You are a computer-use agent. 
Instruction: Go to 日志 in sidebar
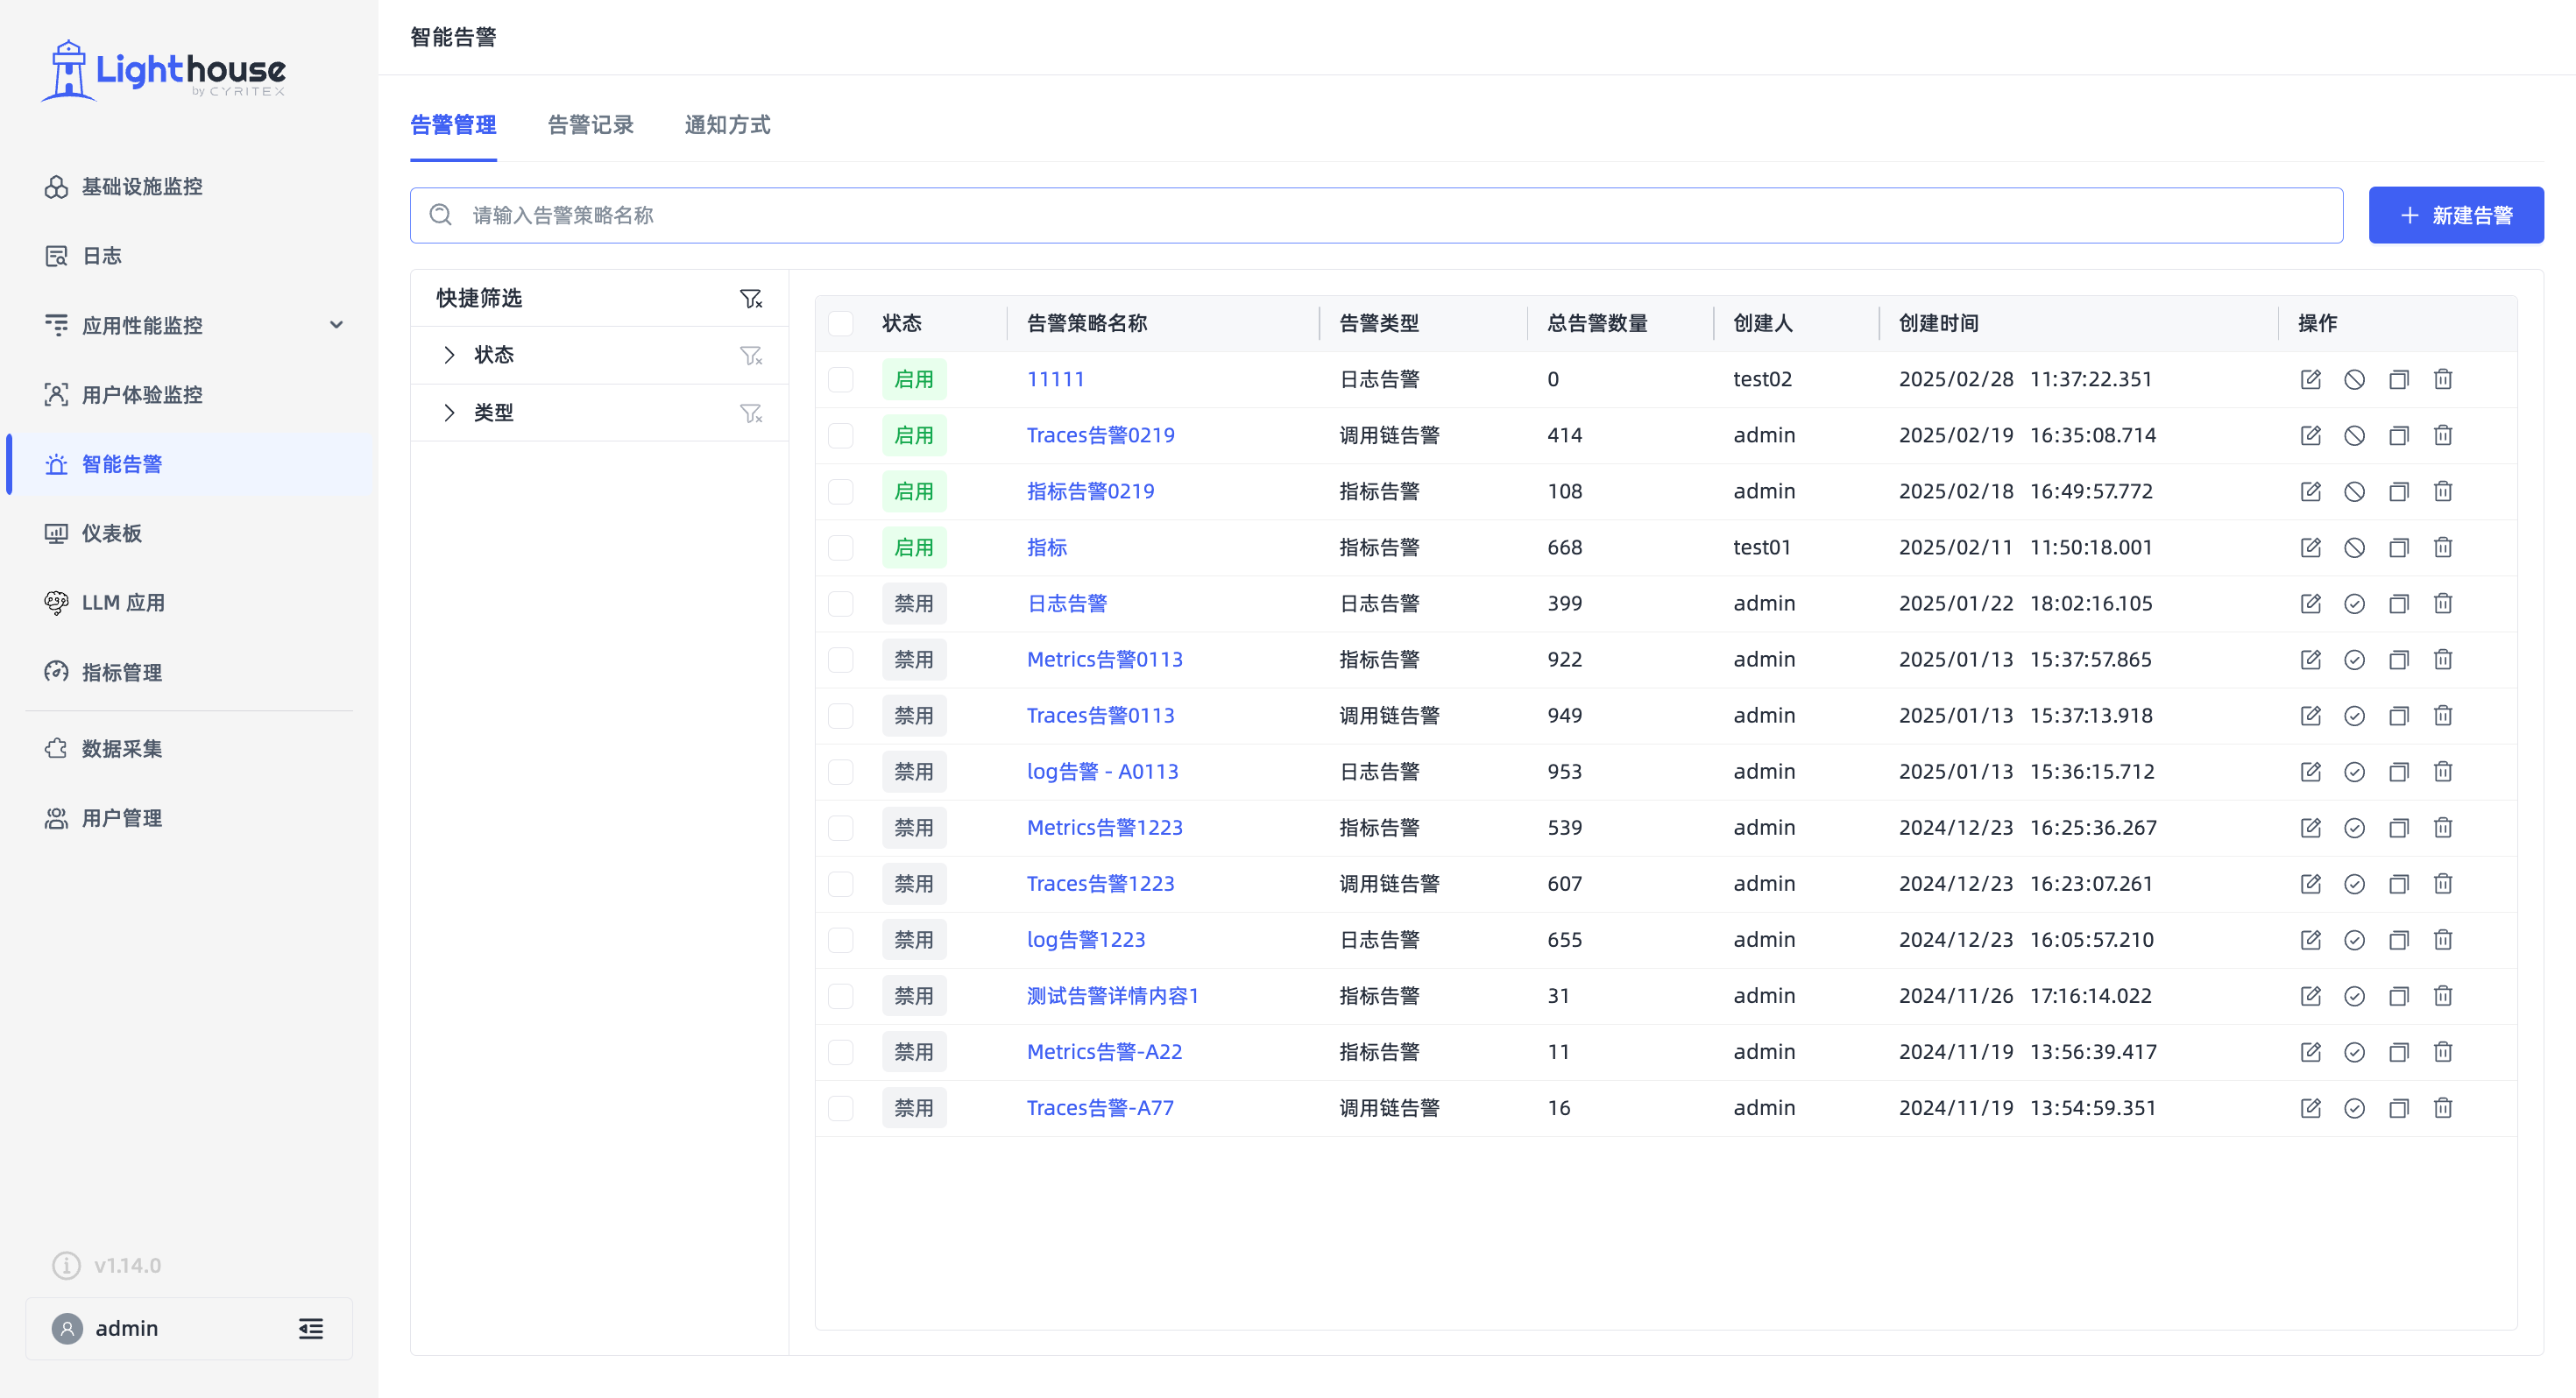tap(189, 256)
